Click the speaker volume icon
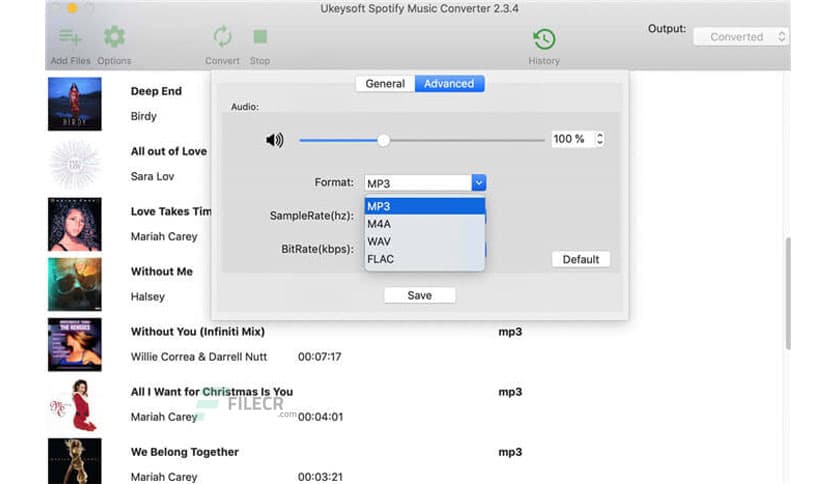836x484 pixels. (x=275, y=140)
